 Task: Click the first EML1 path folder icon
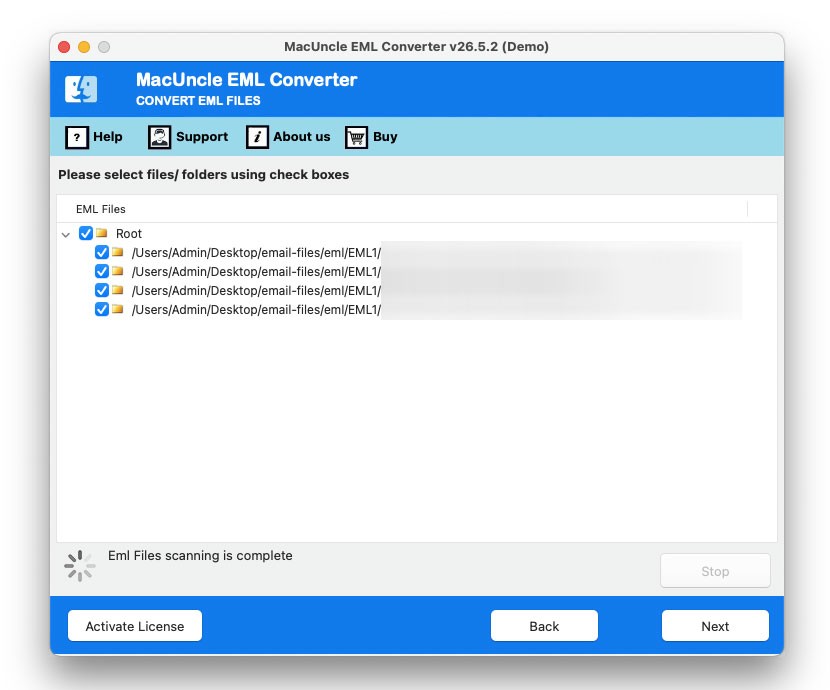pyautogui.click(x=118, y=252)
